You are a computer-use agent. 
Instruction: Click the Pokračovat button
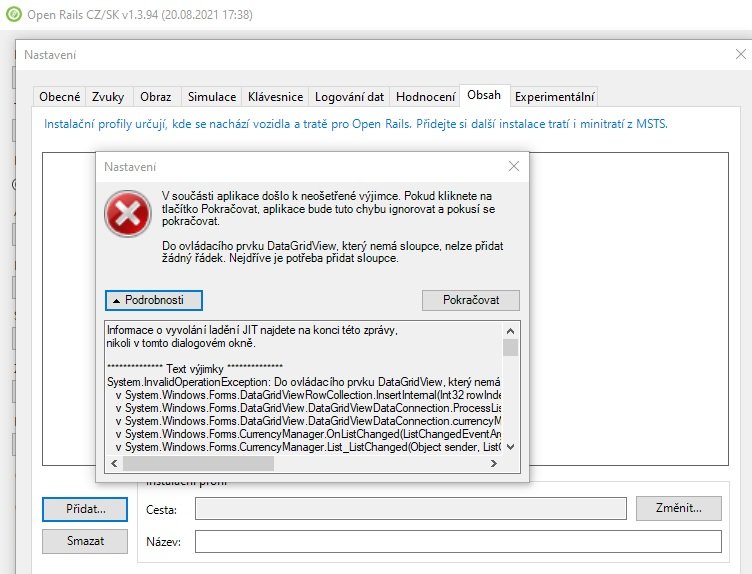[470, 300]
